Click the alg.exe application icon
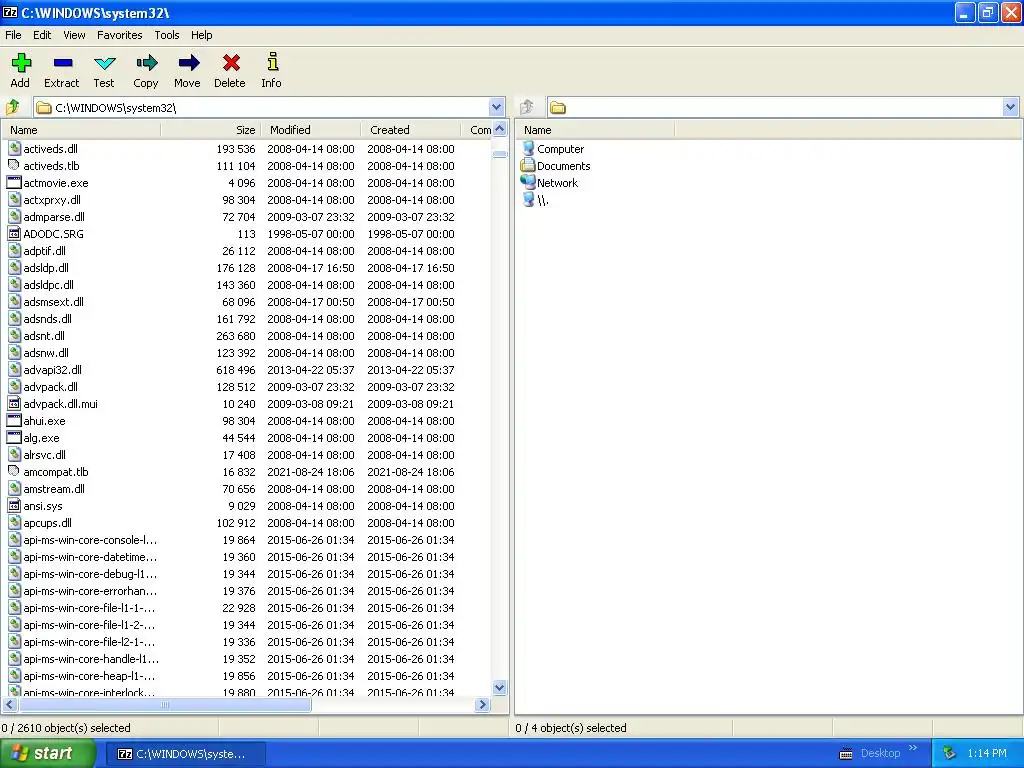The height and width of the screenshot is (768, 1024). point(14,438)
